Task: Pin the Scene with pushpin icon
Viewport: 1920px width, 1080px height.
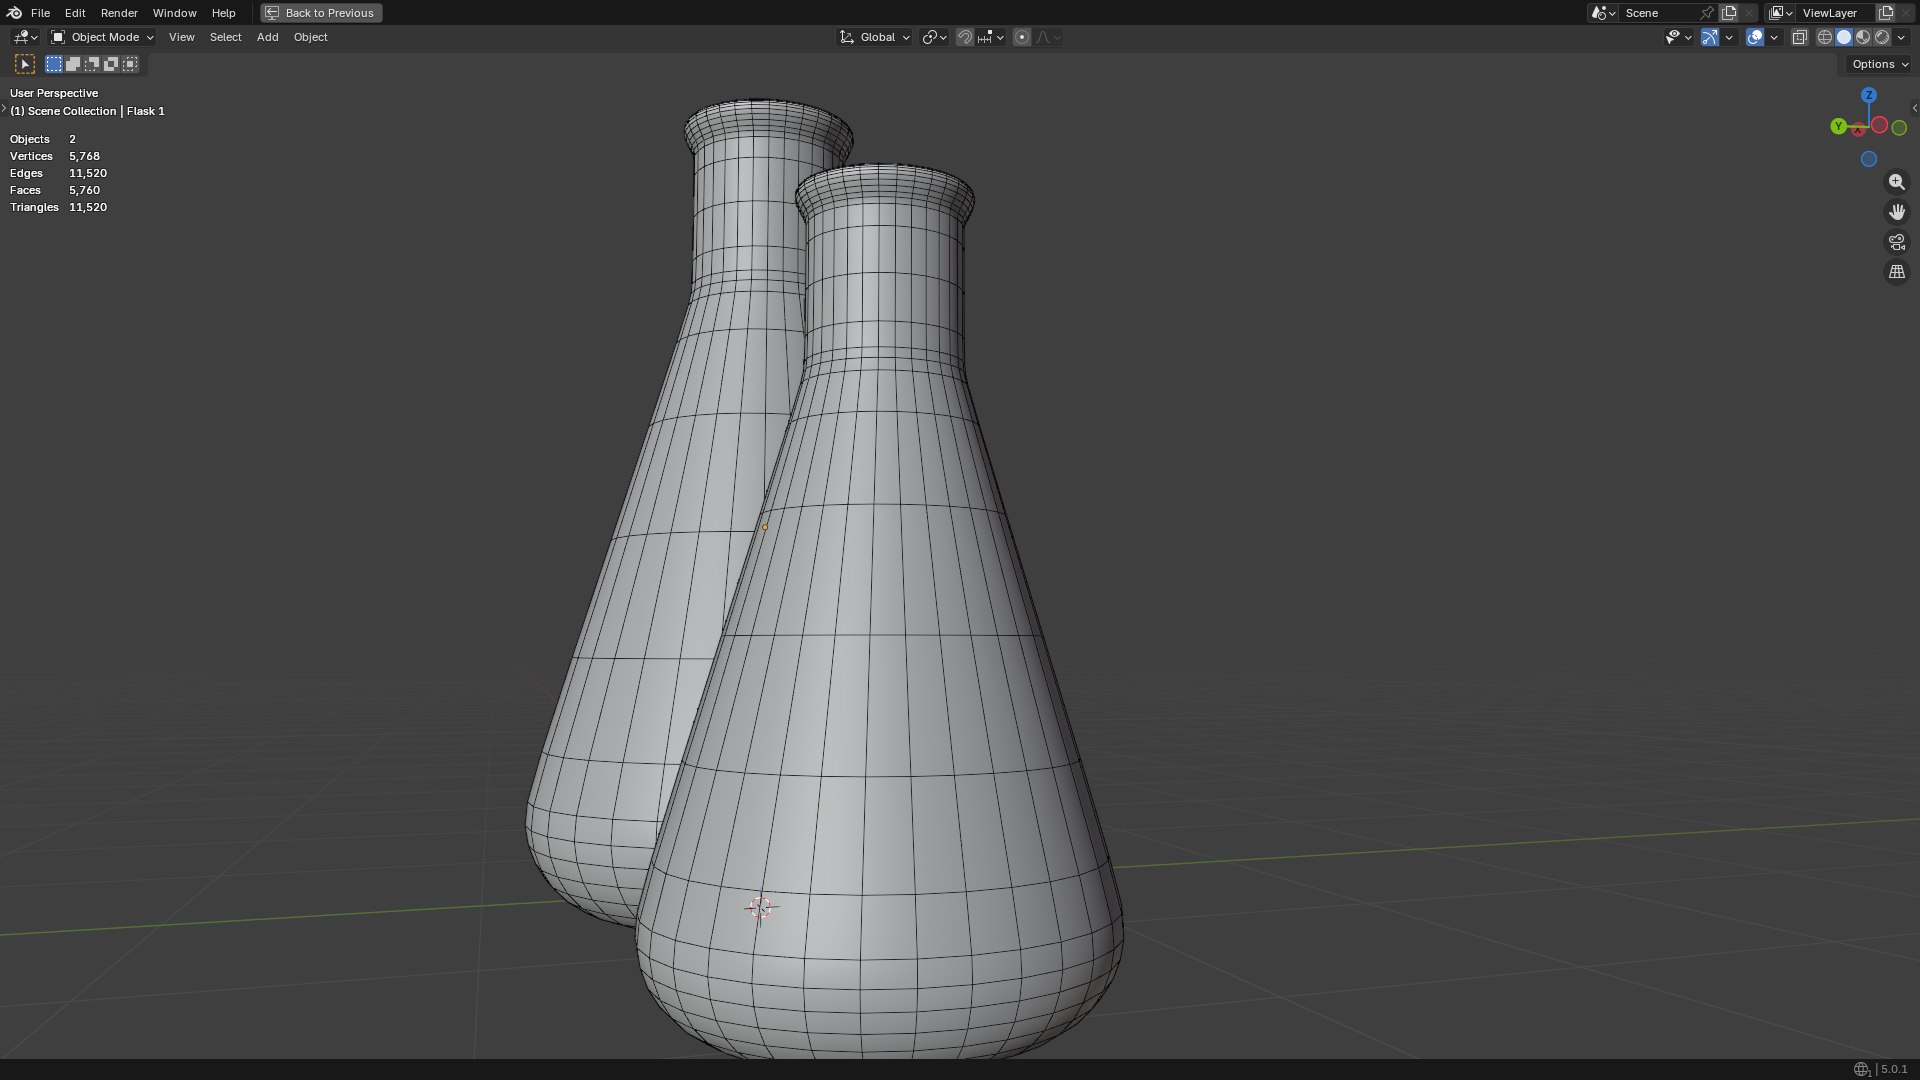Action: point(1707,13)
